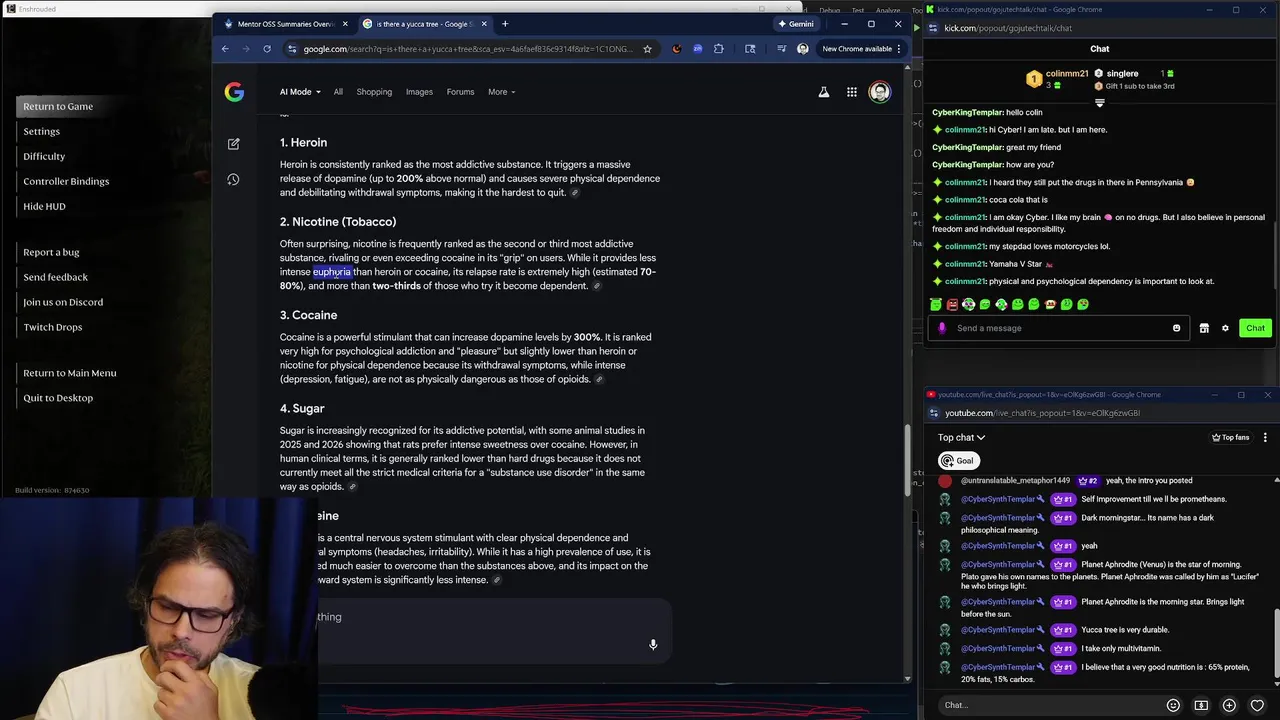This screenshot has width=1280, height=720.
Task: Expand the More search options dropdown
Action: tap(501, 92)
